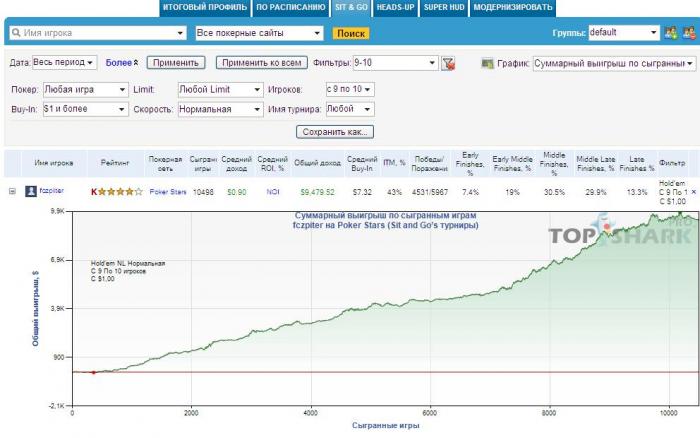
Task: Sort by Победы/Поражения column header
Action: coord(429,164)
